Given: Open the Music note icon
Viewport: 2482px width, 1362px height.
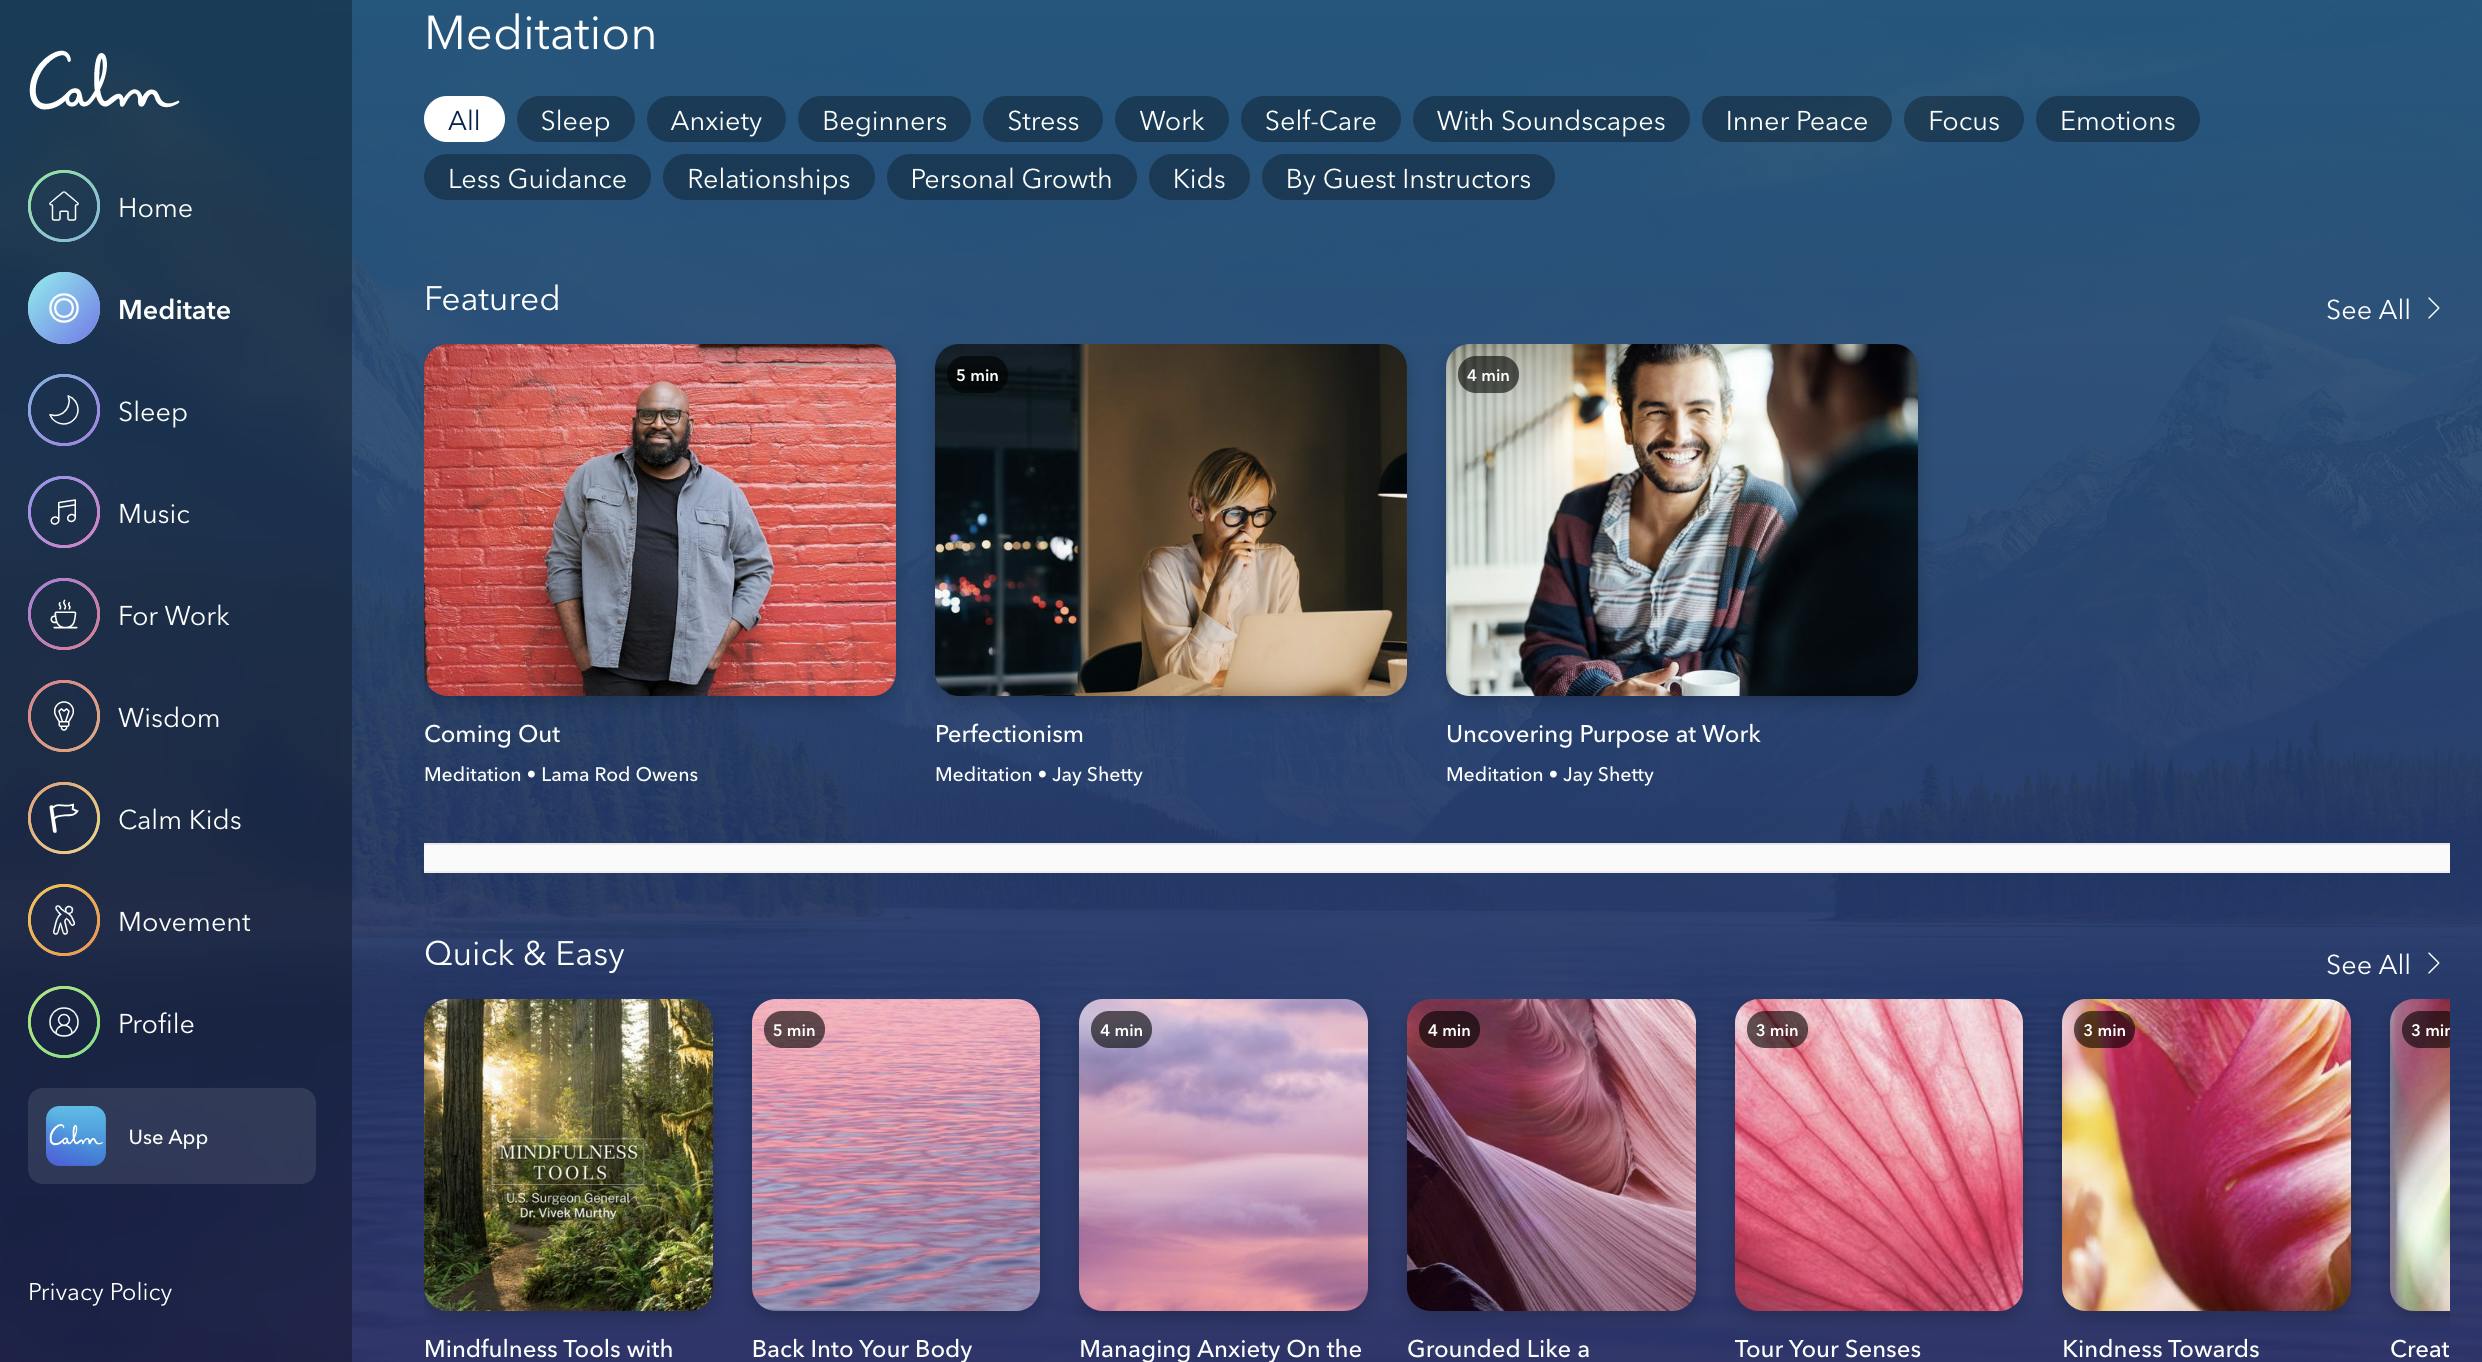Looking at the screenshot, I should click(64, 512).
